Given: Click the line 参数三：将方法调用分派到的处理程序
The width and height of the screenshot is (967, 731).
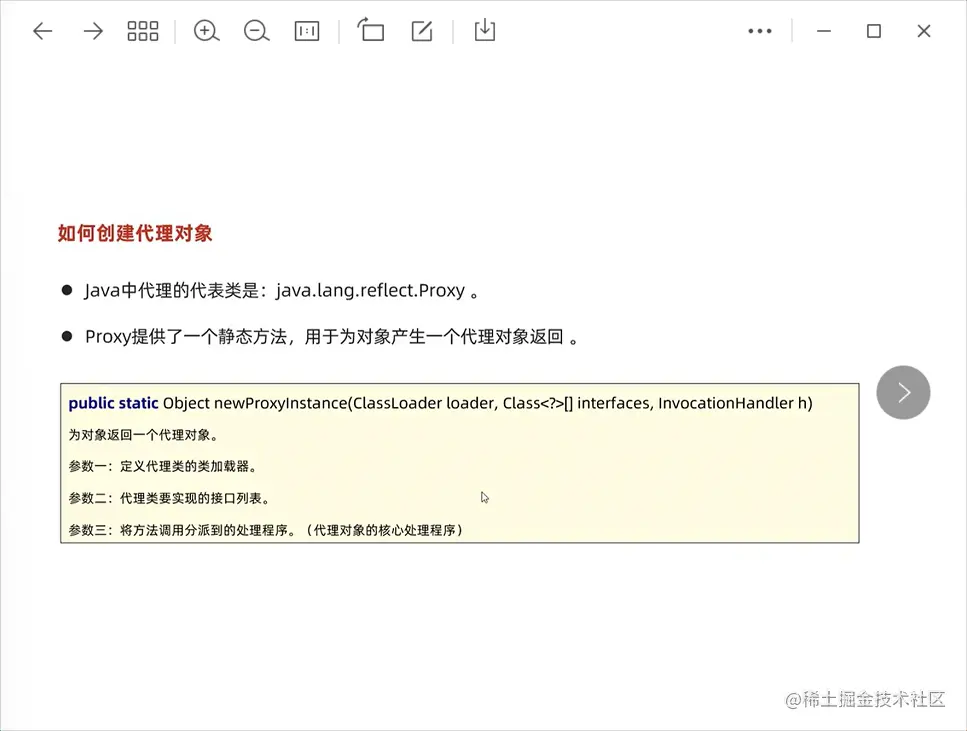Looking at the screenshot, I should pos(265,530).
